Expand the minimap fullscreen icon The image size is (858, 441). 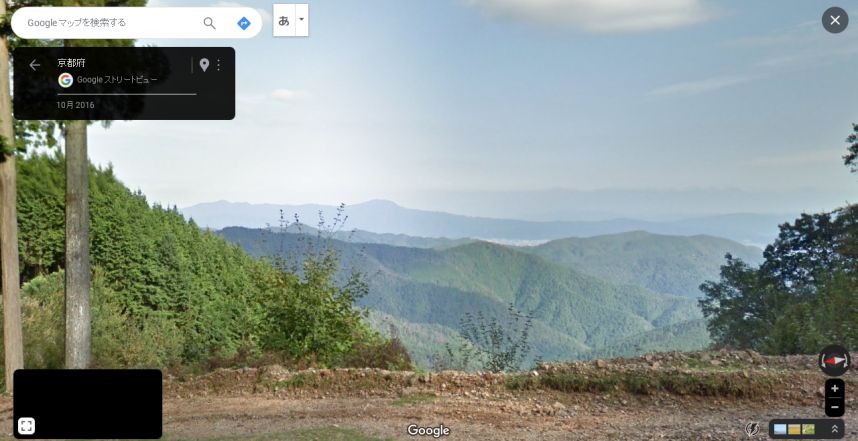26,426
